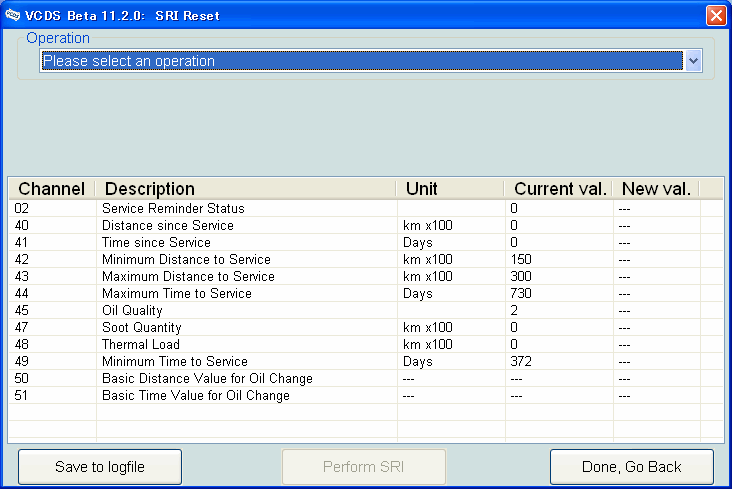Click channel number 50

(x=21, y=378)
